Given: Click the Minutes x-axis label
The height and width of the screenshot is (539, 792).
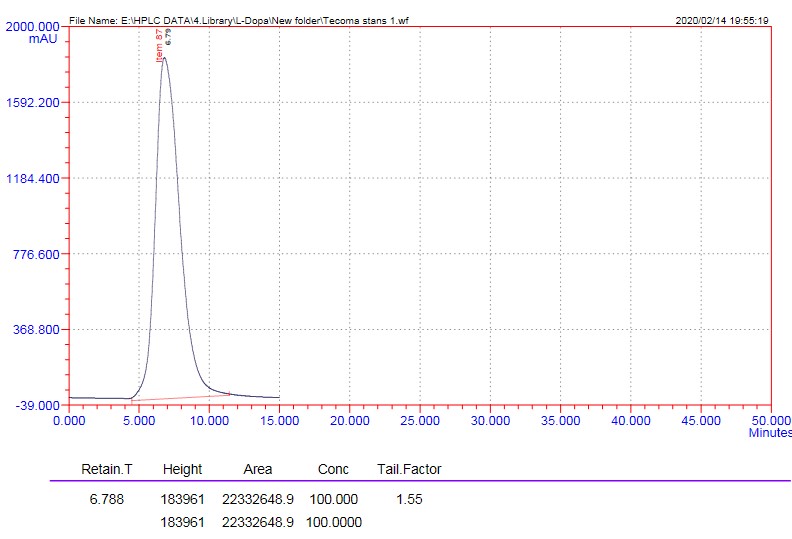Looking at the screenshot, I should [x=769, y=433].
